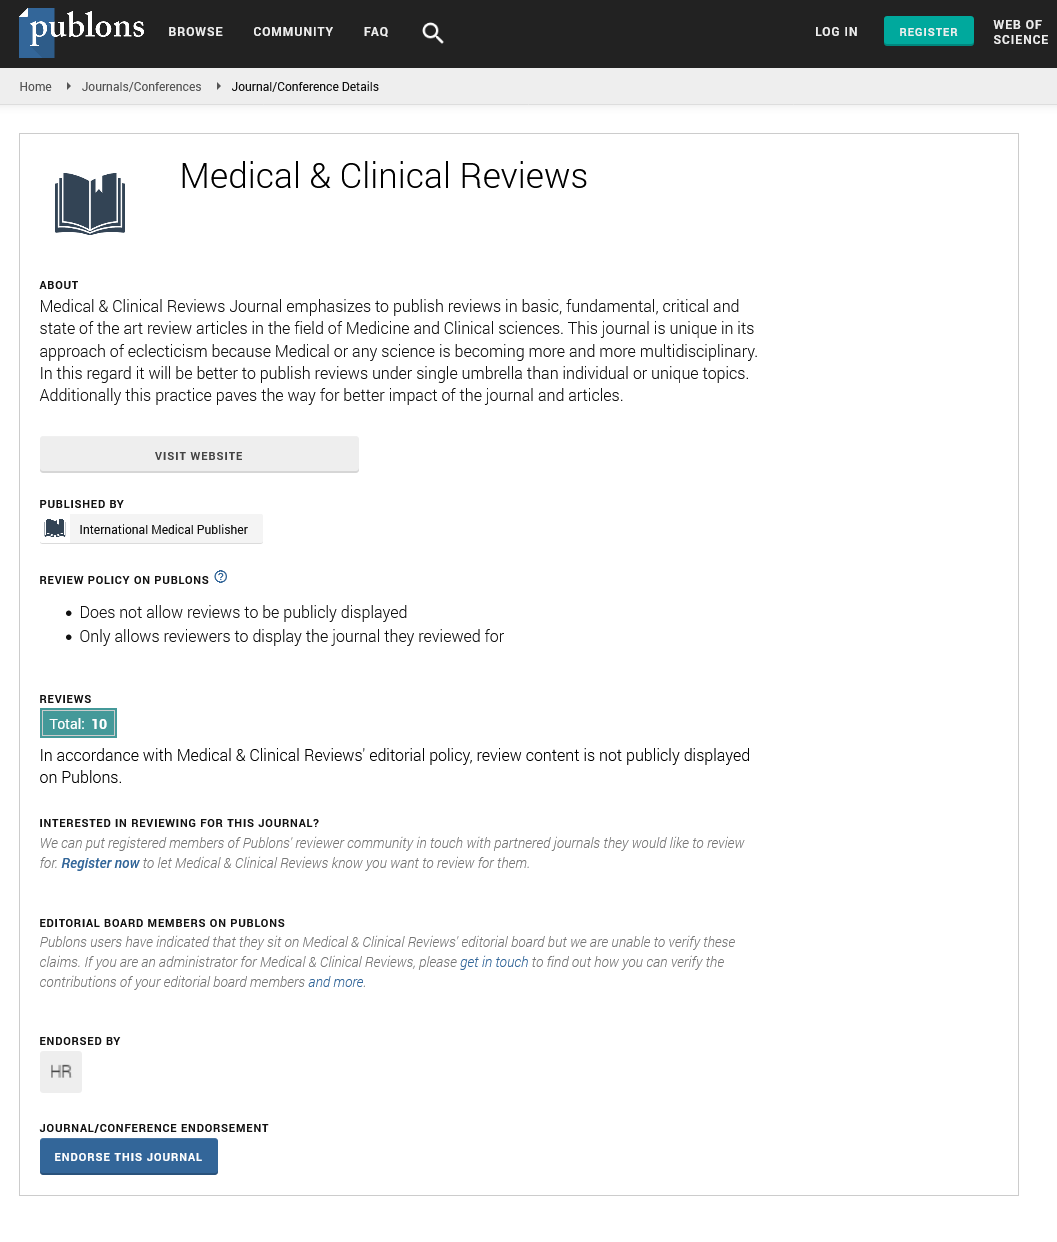The width and height of the screenshot is (1057, 1242).
Task: Follow the Register now link
Action: pyautogui.click(x=100, y=863)
